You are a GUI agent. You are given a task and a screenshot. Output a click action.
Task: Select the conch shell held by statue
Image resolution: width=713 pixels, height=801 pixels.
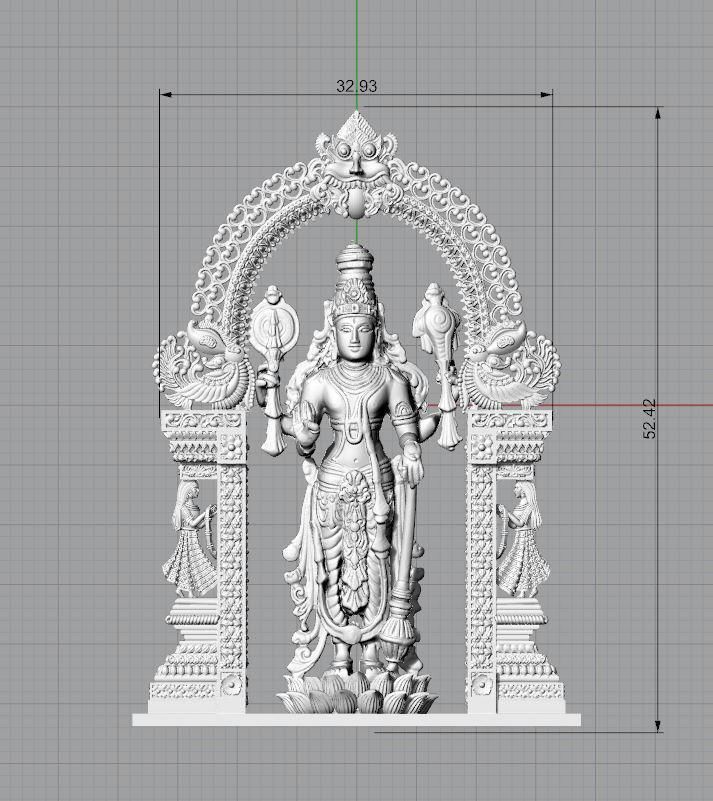tap(436, 323)
